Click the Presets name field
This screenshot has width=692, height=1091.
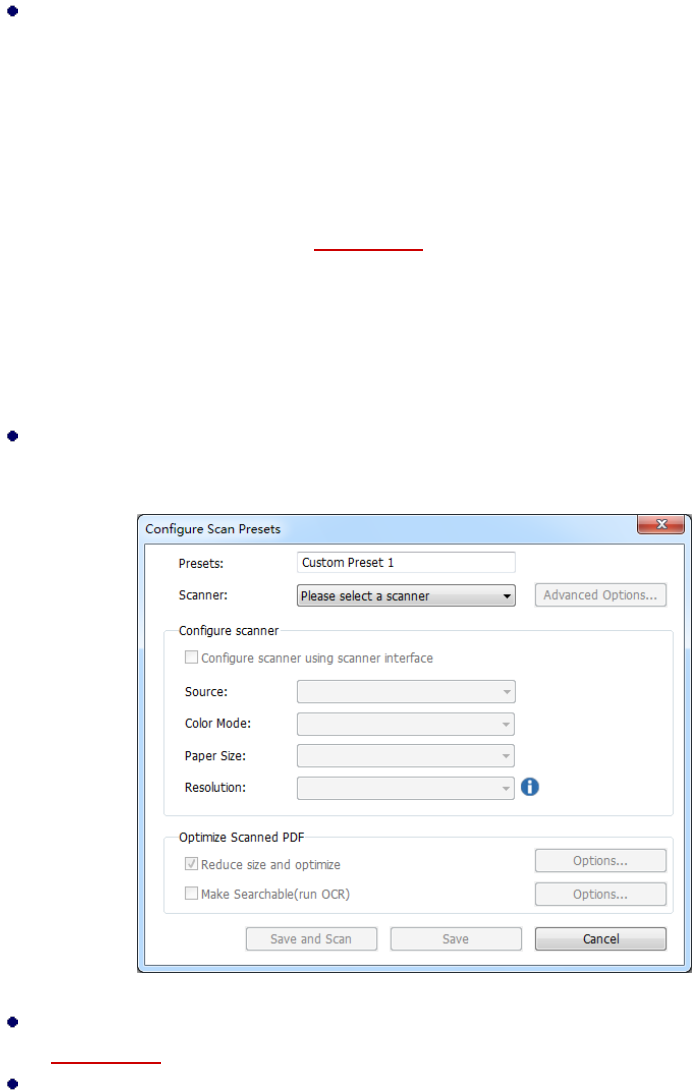coord(406,562)
